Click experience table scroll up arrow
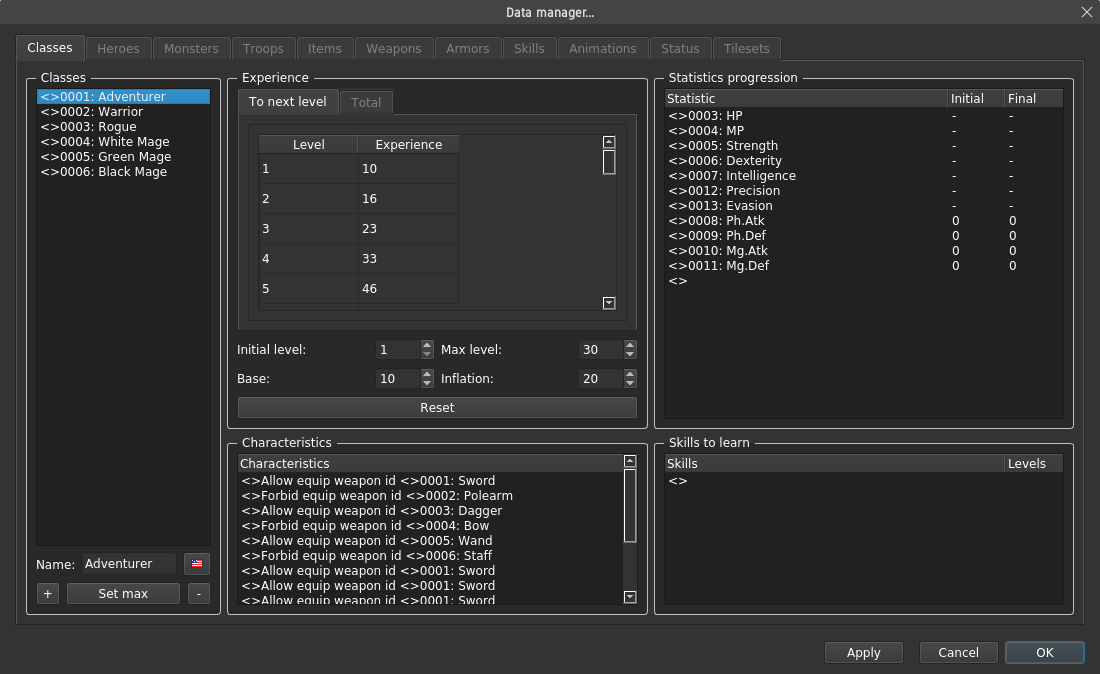The image size is (1100, 674). 609,142
